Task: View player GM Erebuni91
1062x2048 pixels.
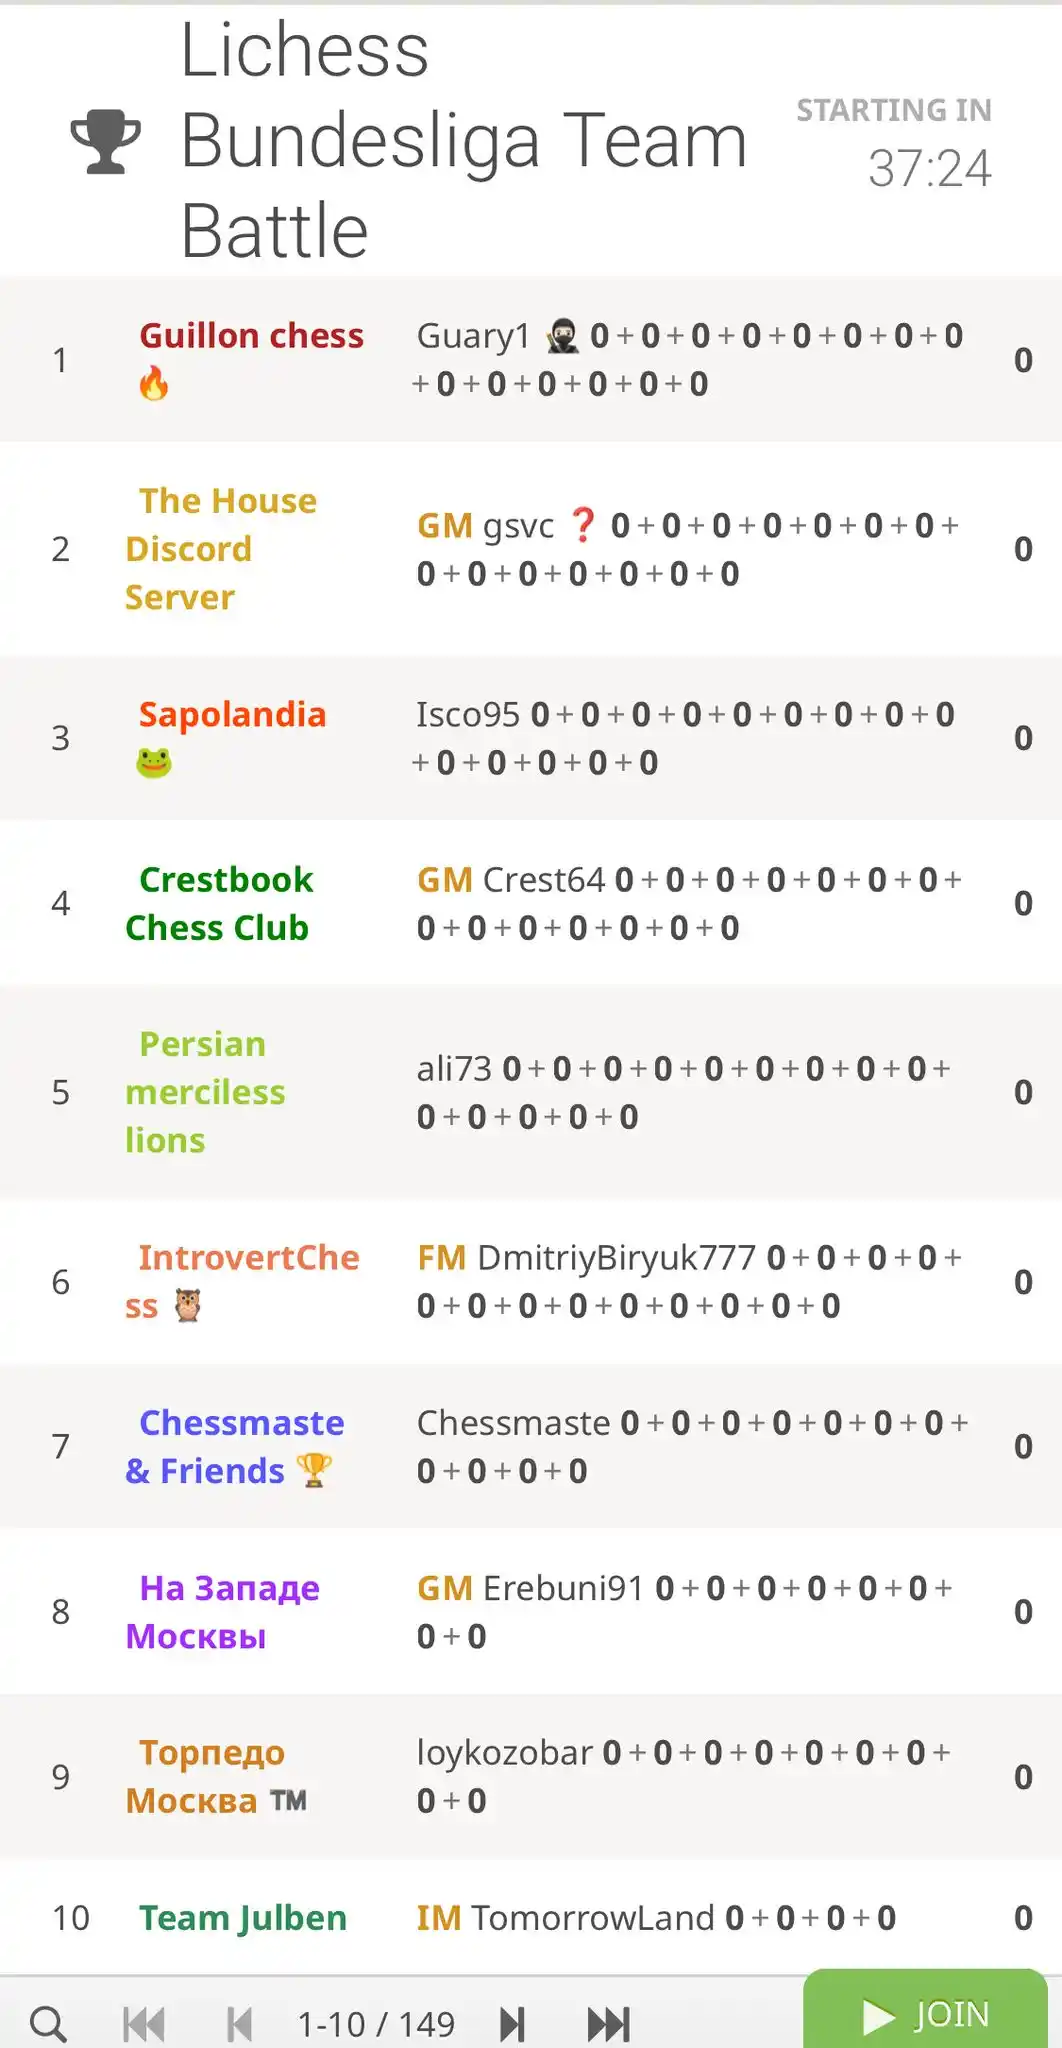Action: [530, 1587]
